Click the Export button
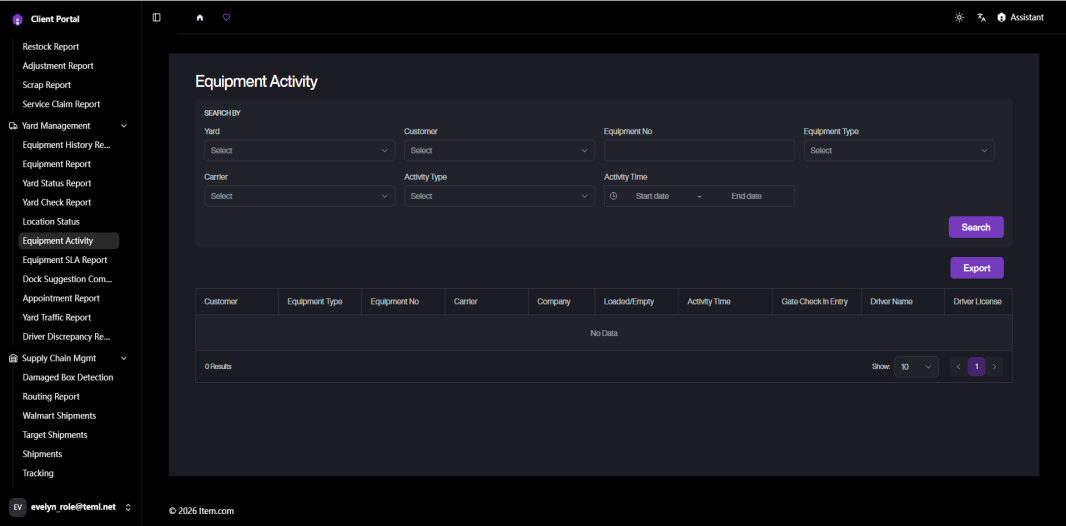The image size is (1066, 526). tap(976, 268)
